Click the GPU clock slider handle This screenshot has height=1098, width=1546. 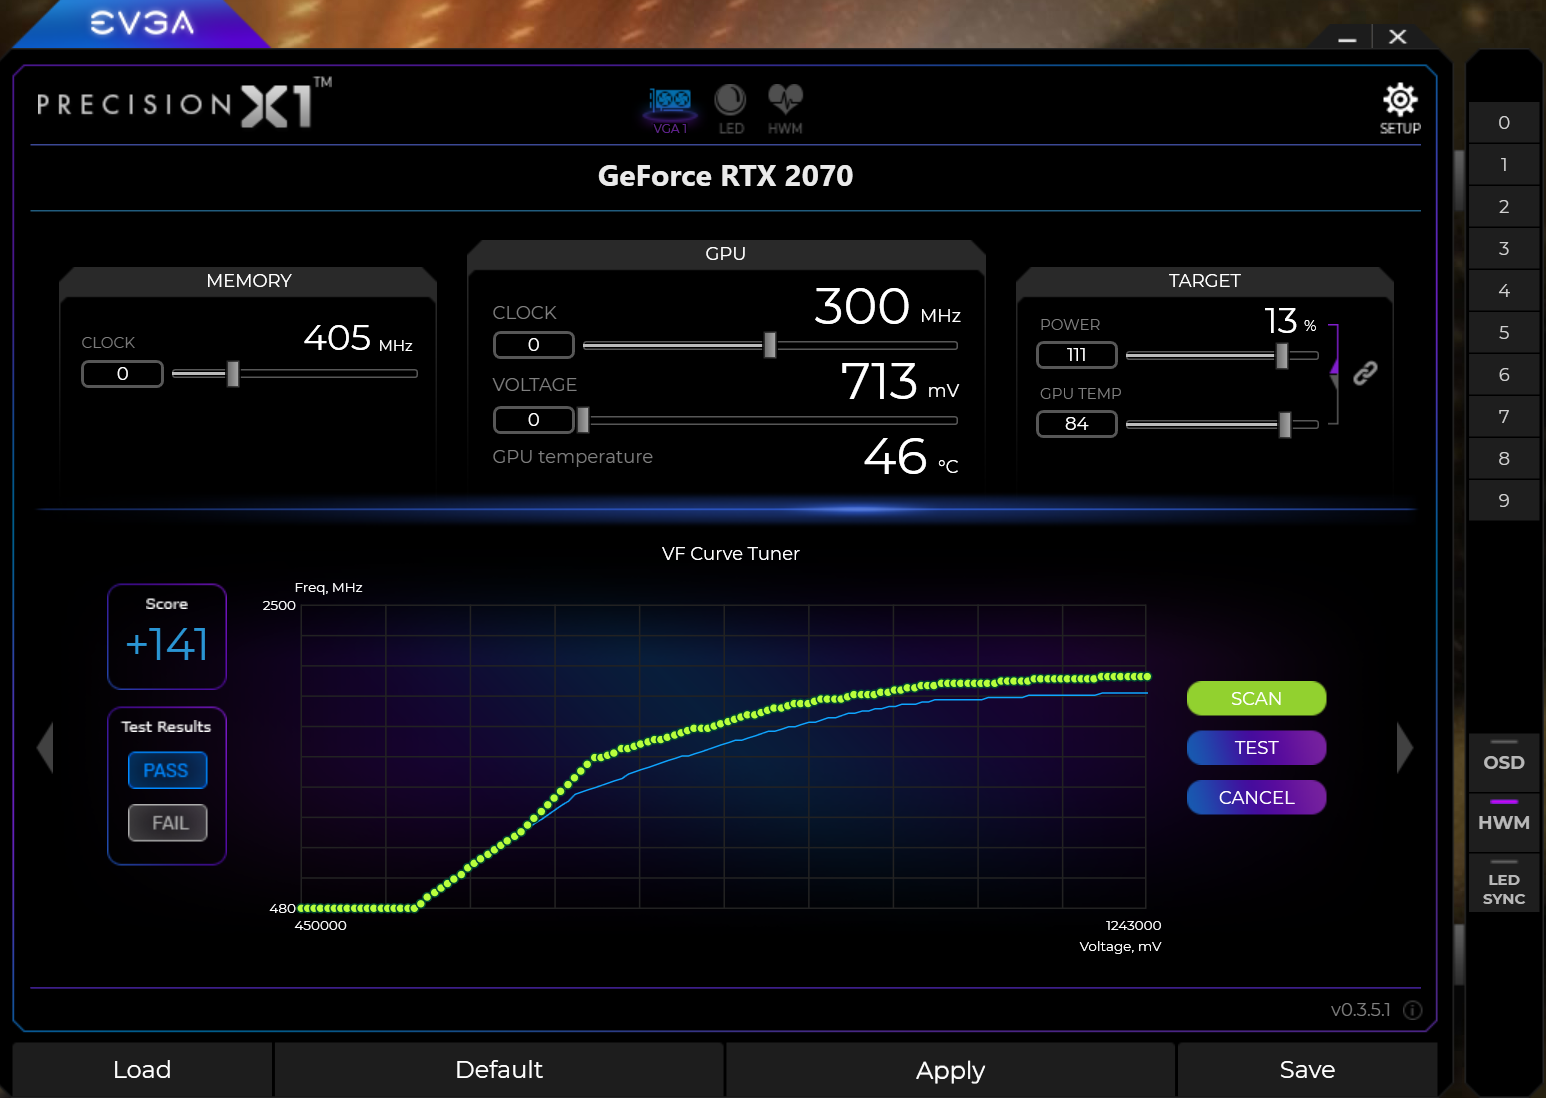770,345
